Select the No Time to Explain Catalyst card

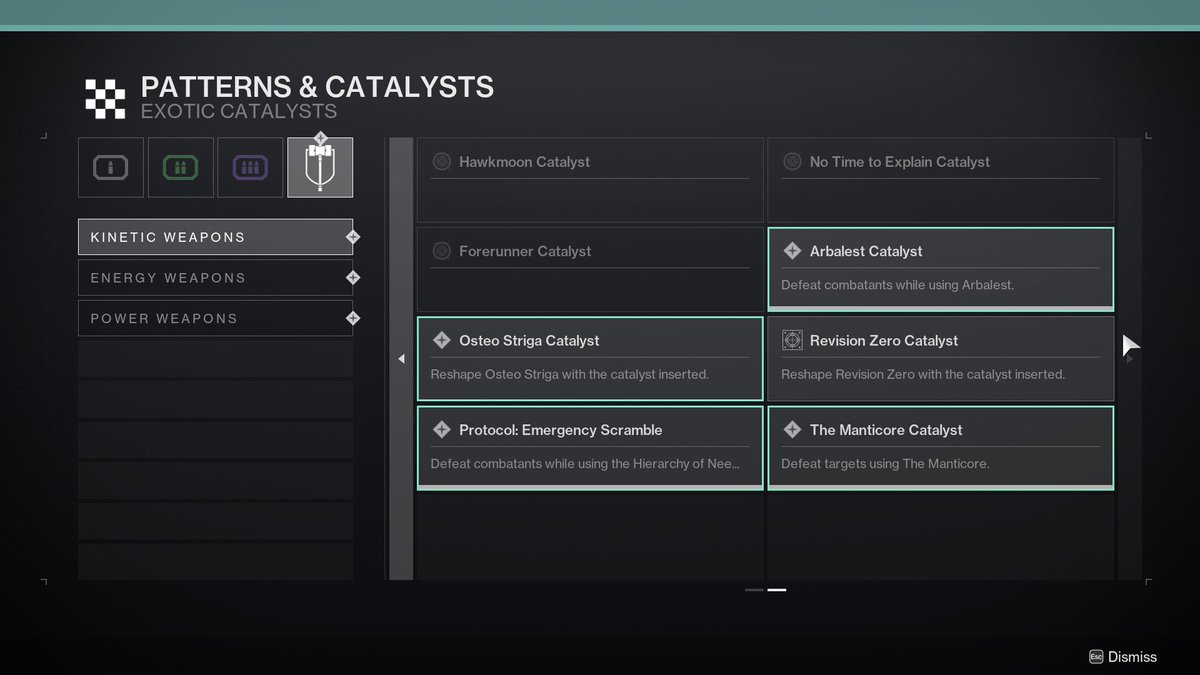point(941,180)
